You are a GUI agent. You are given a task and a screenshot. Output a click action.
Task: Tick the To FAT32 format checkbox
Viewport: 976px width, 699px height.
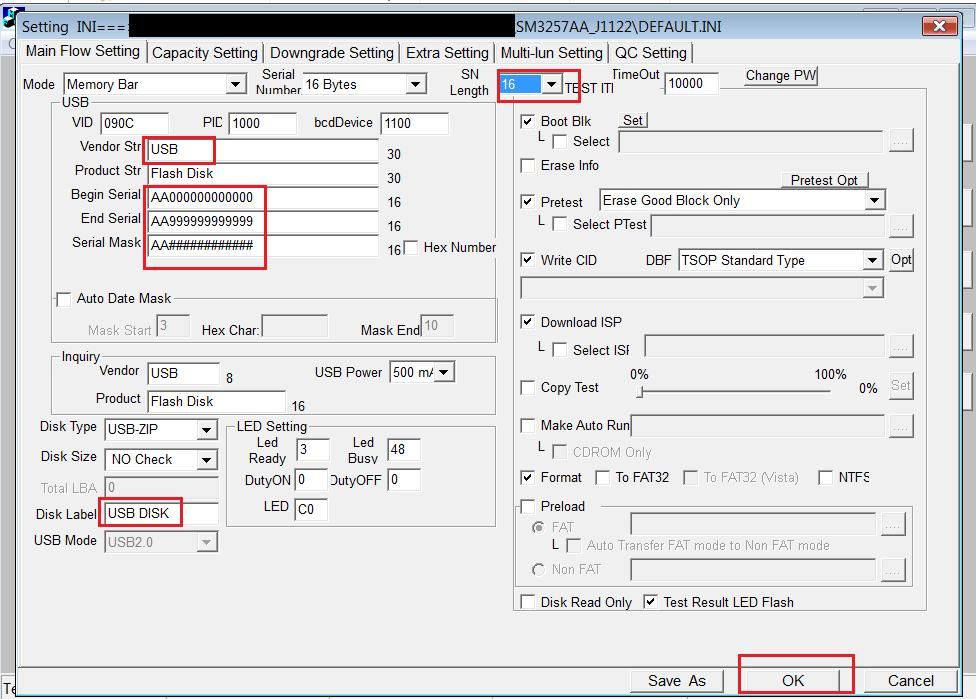coord(603,477)
